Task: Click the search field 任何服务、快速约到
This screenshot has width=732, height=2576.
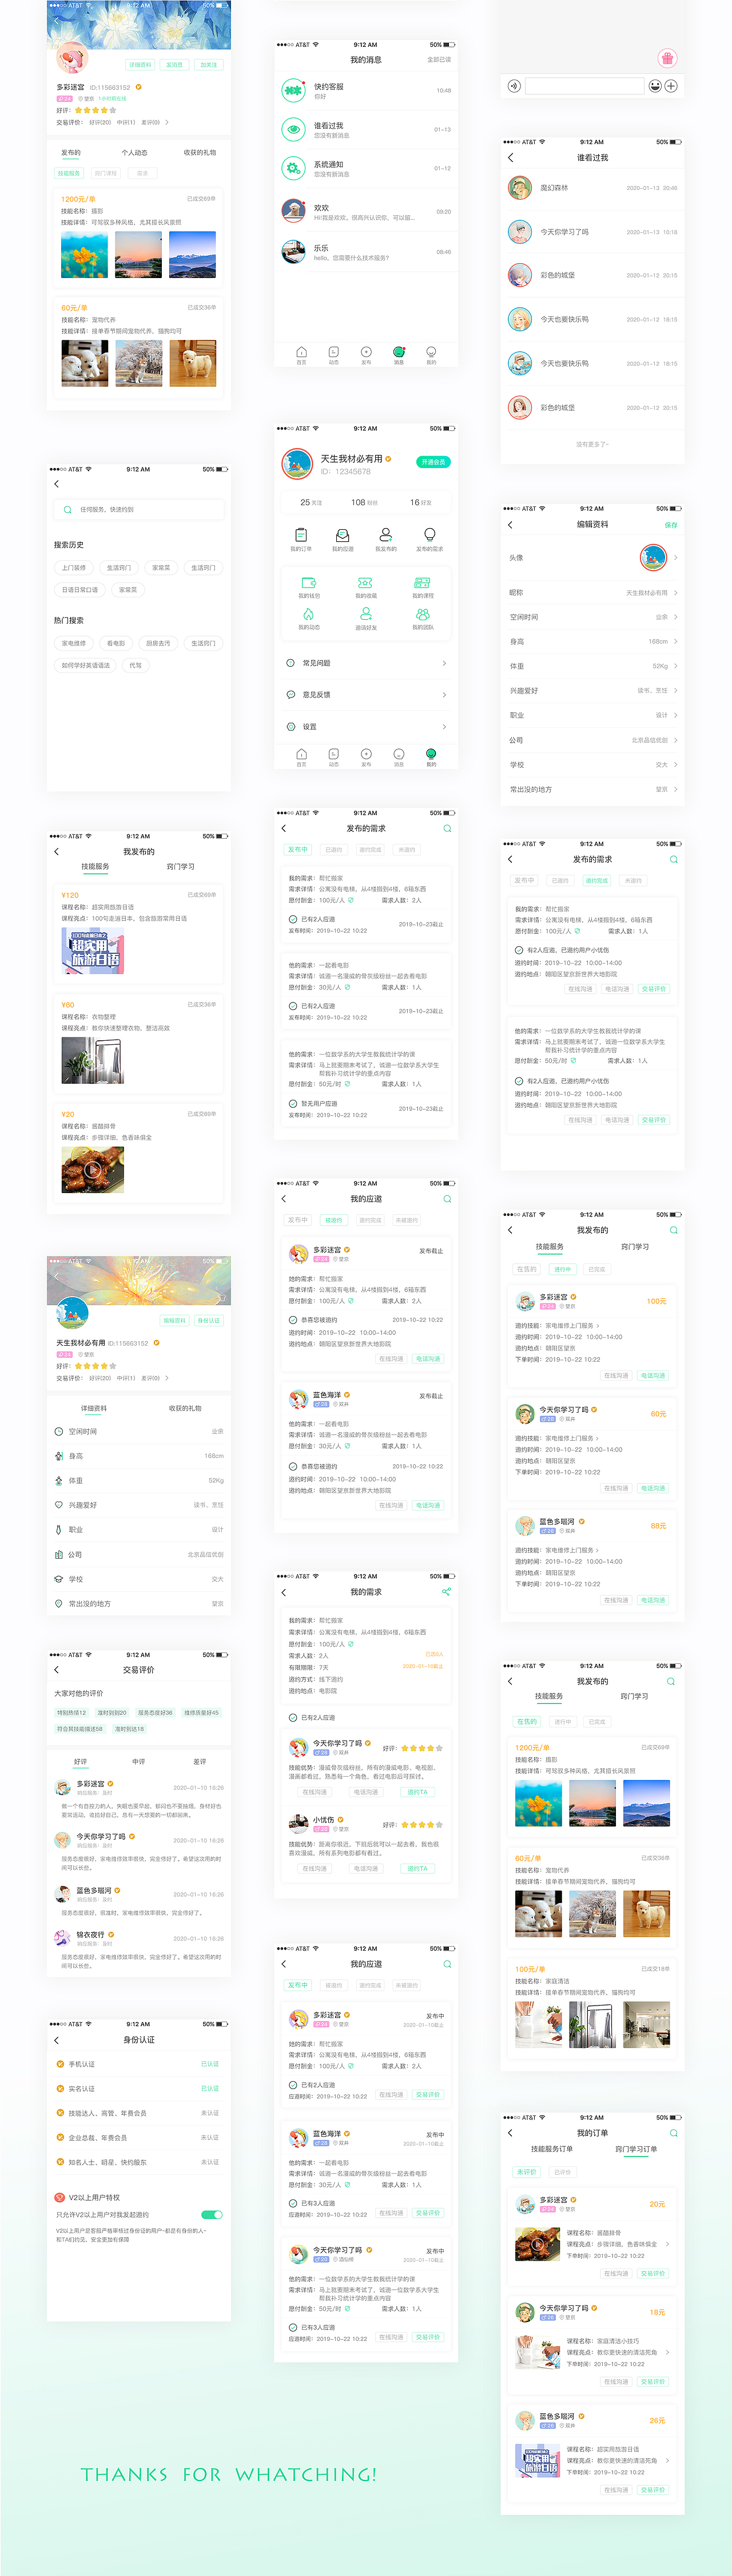Action: click(x=139, y=510)
